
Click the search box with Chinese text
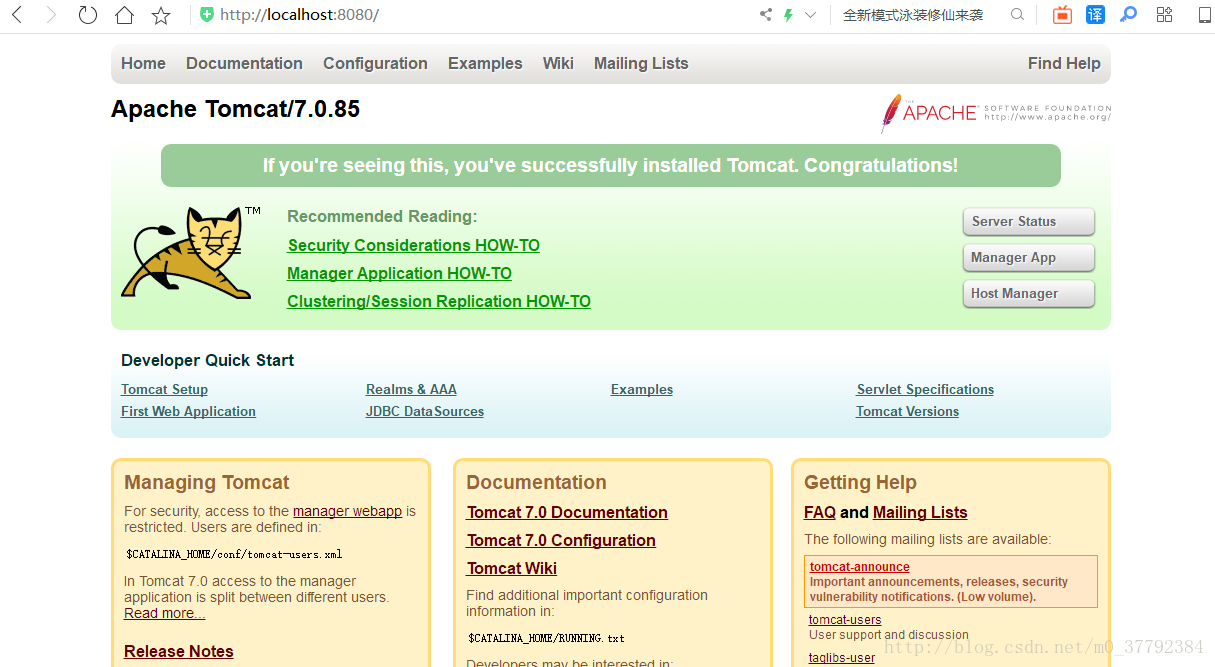coord(913,15)
